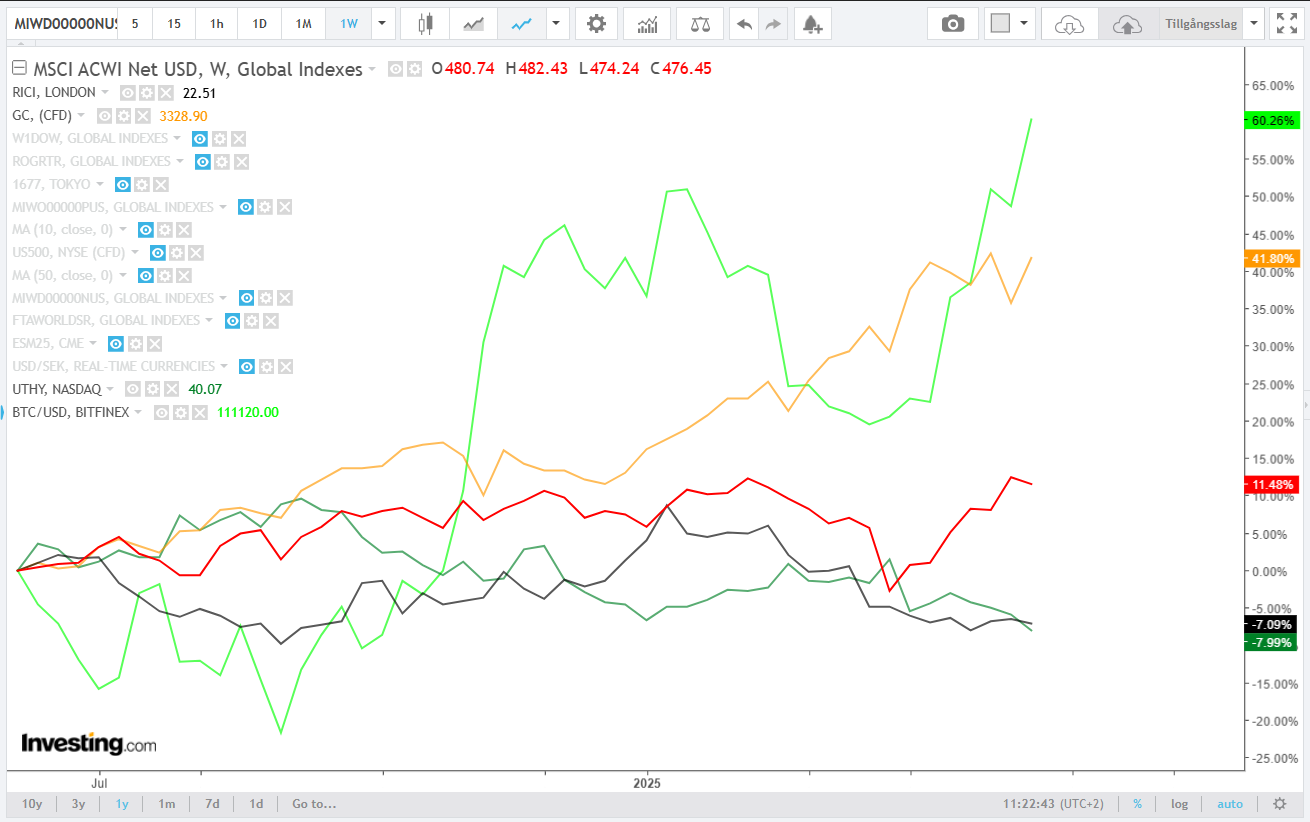
Task: Click the 'Go to...' button
Action: 314,804
